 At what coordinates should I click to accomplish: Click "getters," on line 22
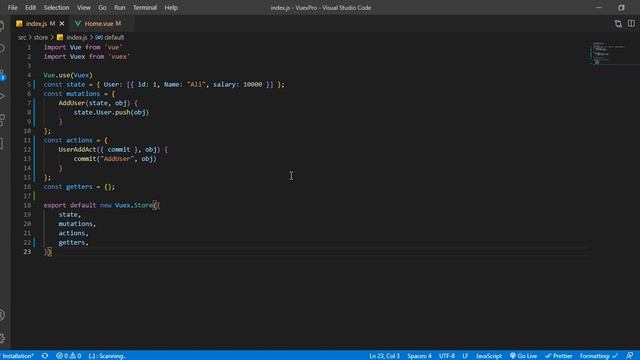pyautogui.click(x=73, y=242)
